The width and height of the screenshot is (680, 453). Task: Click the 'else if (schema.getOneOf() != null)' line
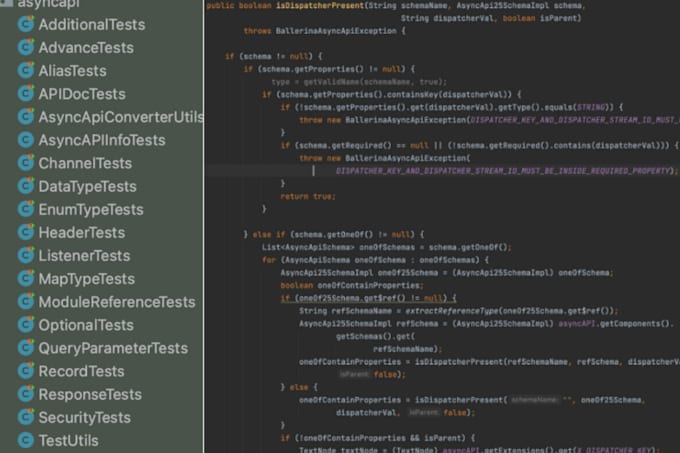pyautogui.click(x=334, y=235)
